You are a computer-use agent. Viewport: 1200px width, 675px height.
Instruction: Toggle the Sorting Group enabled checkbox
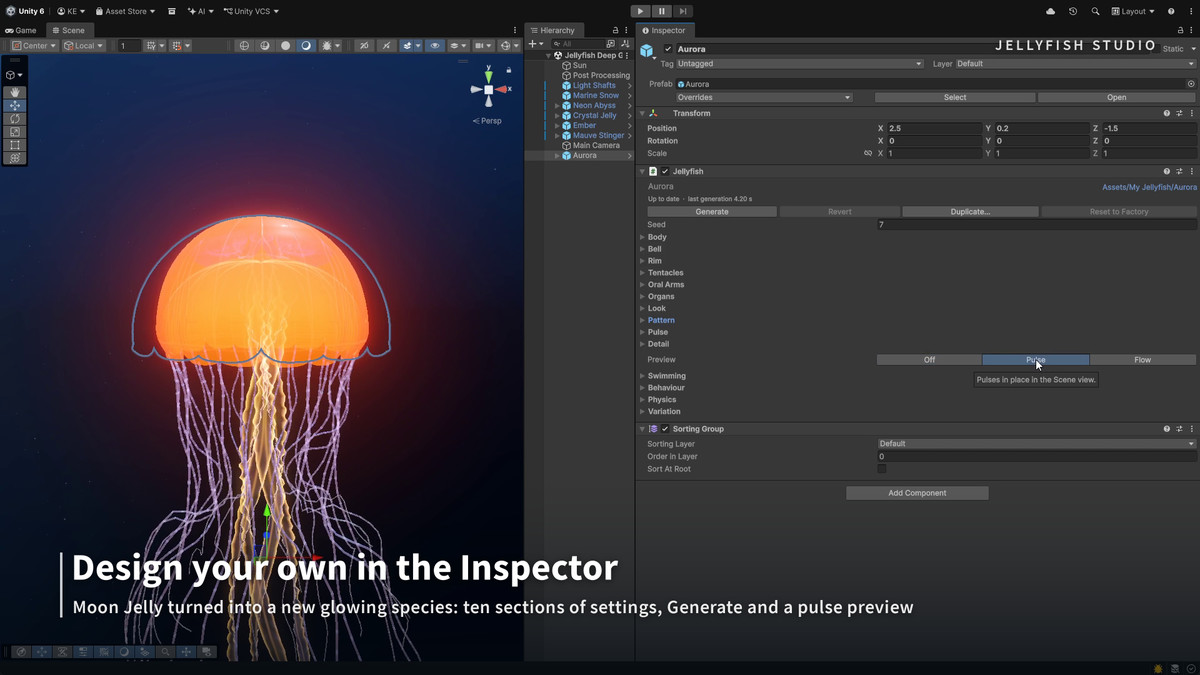click(665, 429)
